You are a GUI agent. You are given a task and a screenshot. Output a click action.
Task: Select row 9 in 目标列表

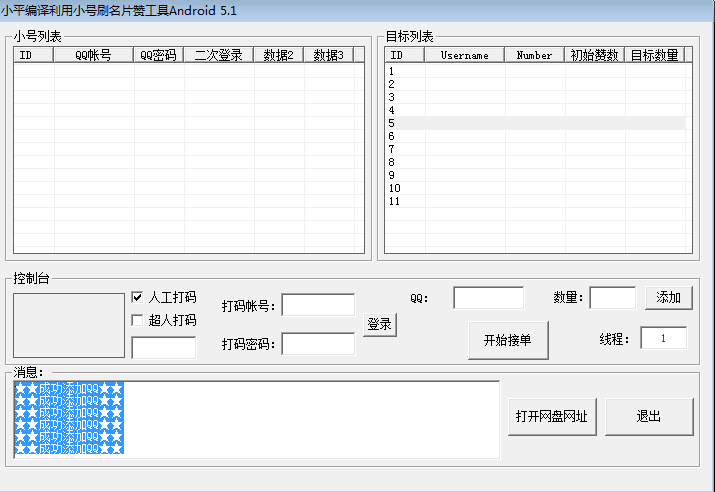click(535, 175)
